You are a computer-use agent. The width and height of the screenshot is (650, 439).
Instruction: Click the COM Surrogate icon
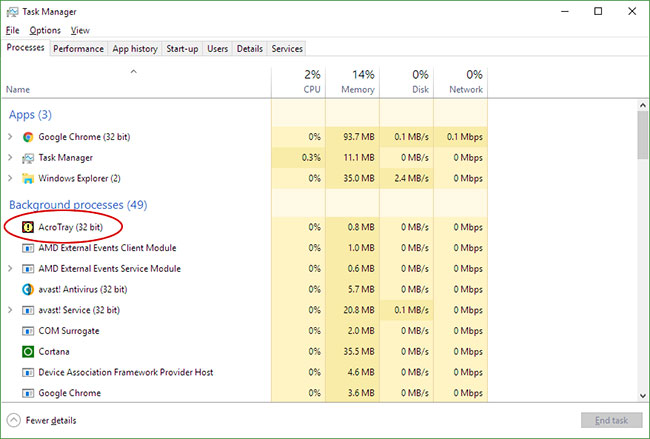28,331
